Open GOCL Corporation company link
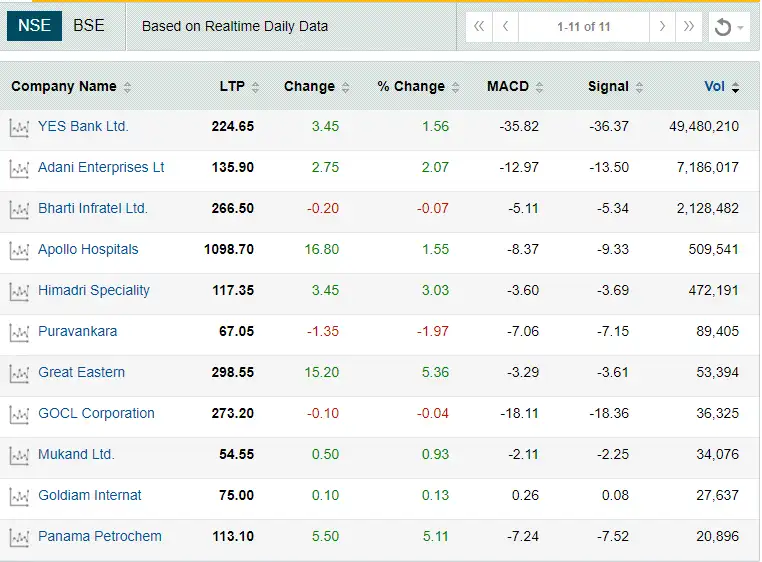This screenshot has height=562, width=762. pyautogui.click(x=96, y=414)
